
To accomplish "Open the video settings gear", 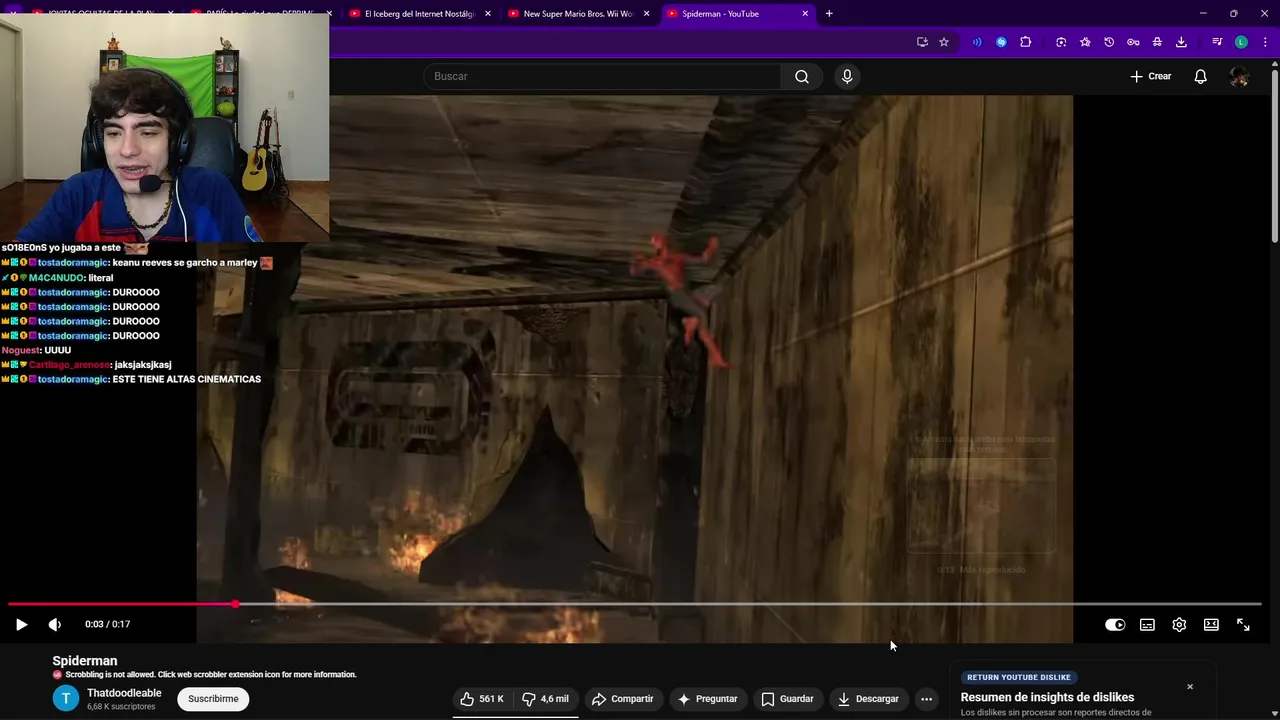I will (1179, 625).
